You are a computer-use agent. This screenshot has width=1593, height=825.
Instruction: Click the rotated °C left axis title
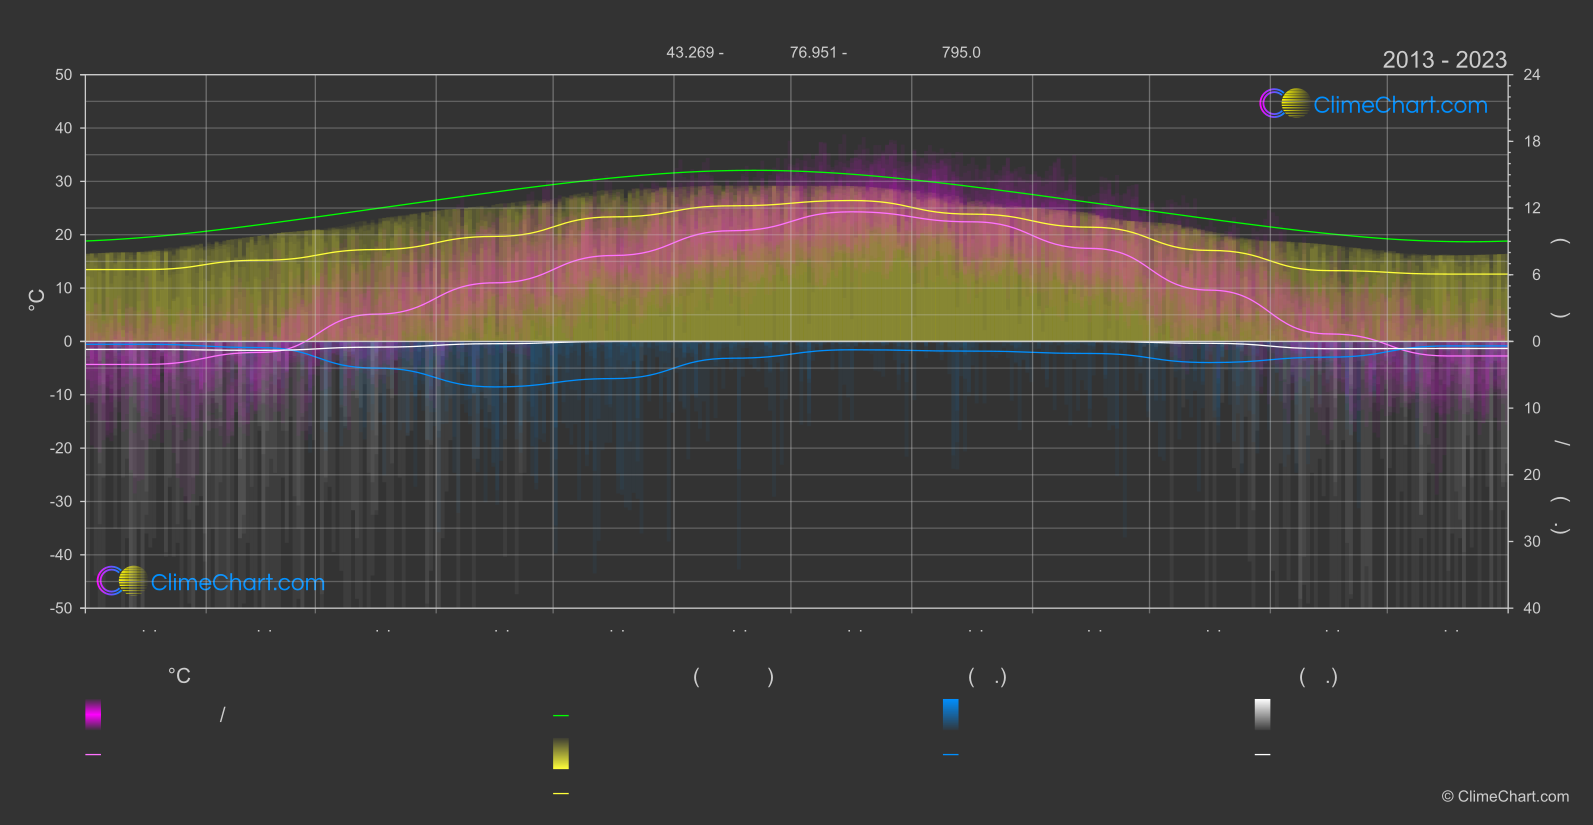pyautogui.click(x=37, y=300)
